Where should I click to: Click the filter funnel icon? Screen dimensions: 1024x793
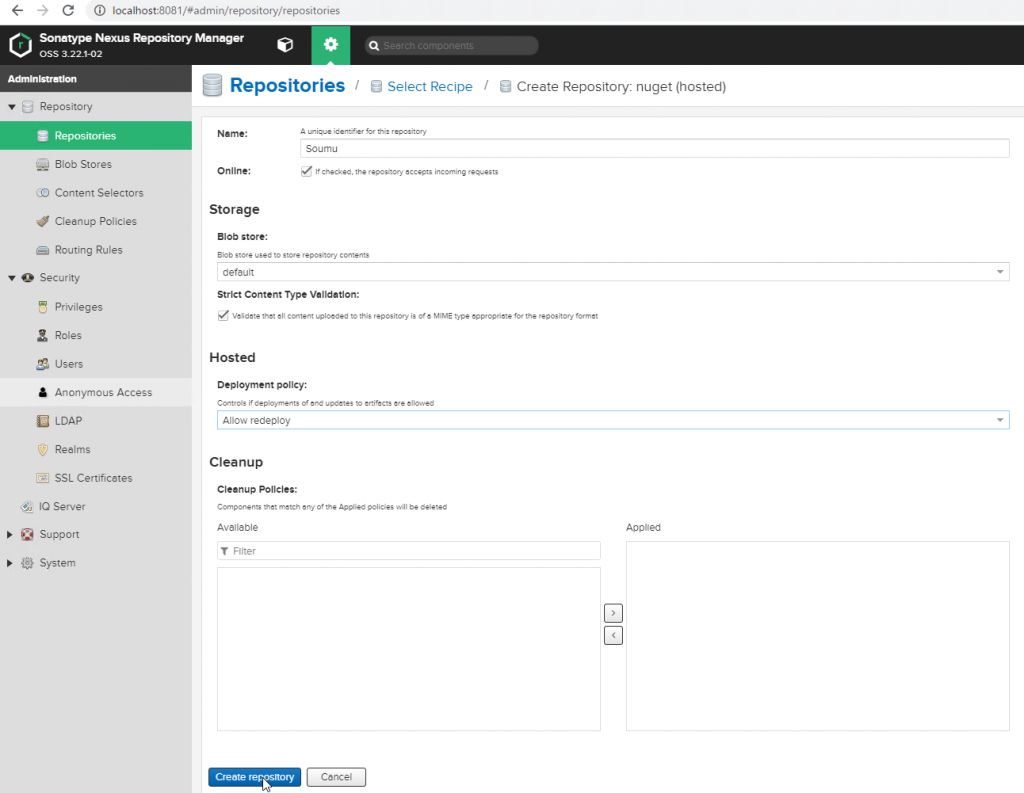pyautogui.click(x=225, y=551)
